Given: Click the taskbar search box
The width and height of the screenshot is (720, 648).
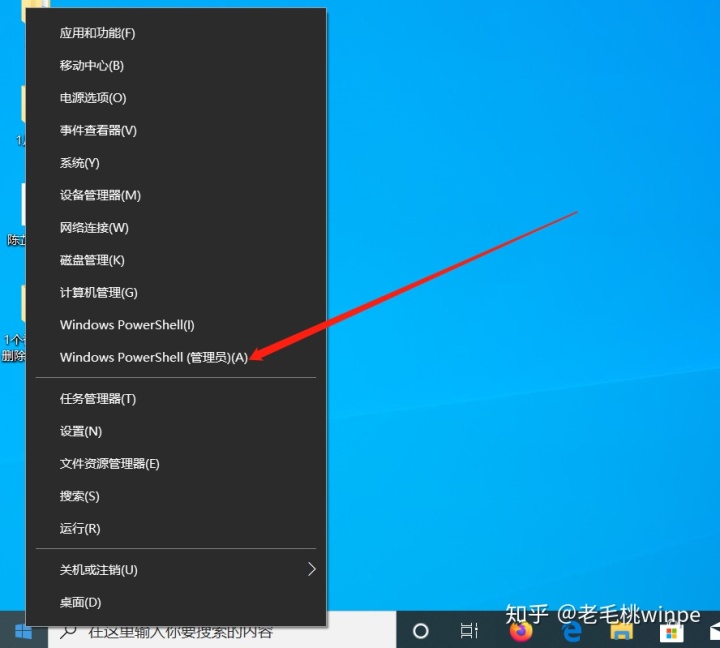Looking at the screenshot, I should (222, 631).
